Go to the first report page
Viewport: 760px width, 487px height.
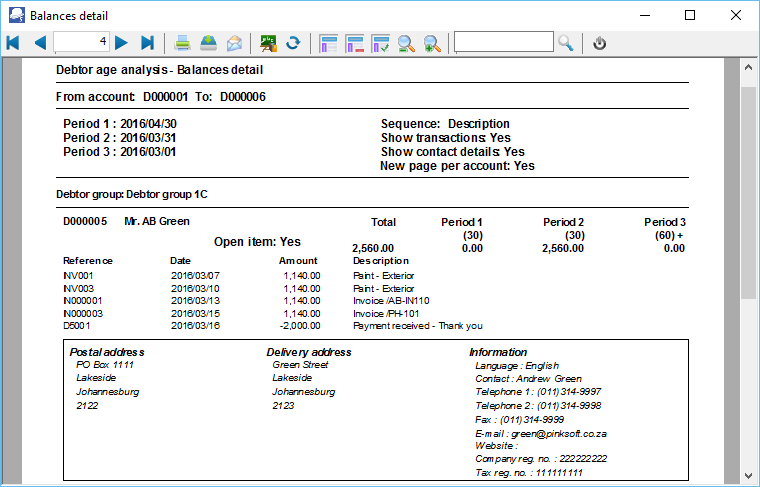[x=13, y=42]
